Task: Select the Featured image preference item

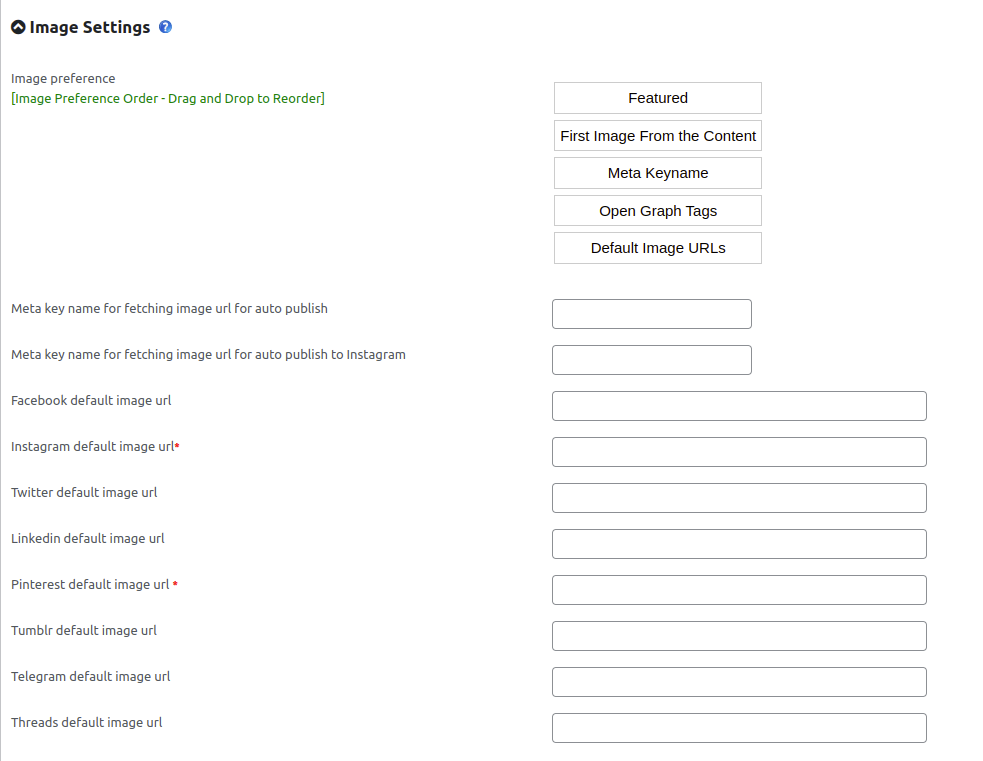Action: [657, 98]
